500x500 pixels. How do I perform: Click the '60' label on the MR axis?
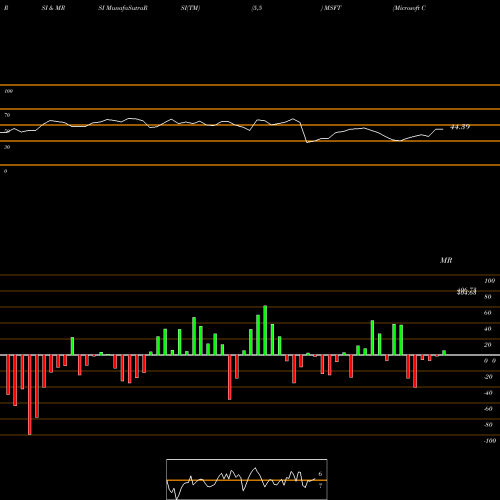pyautogui.click(x=488, y=313)
